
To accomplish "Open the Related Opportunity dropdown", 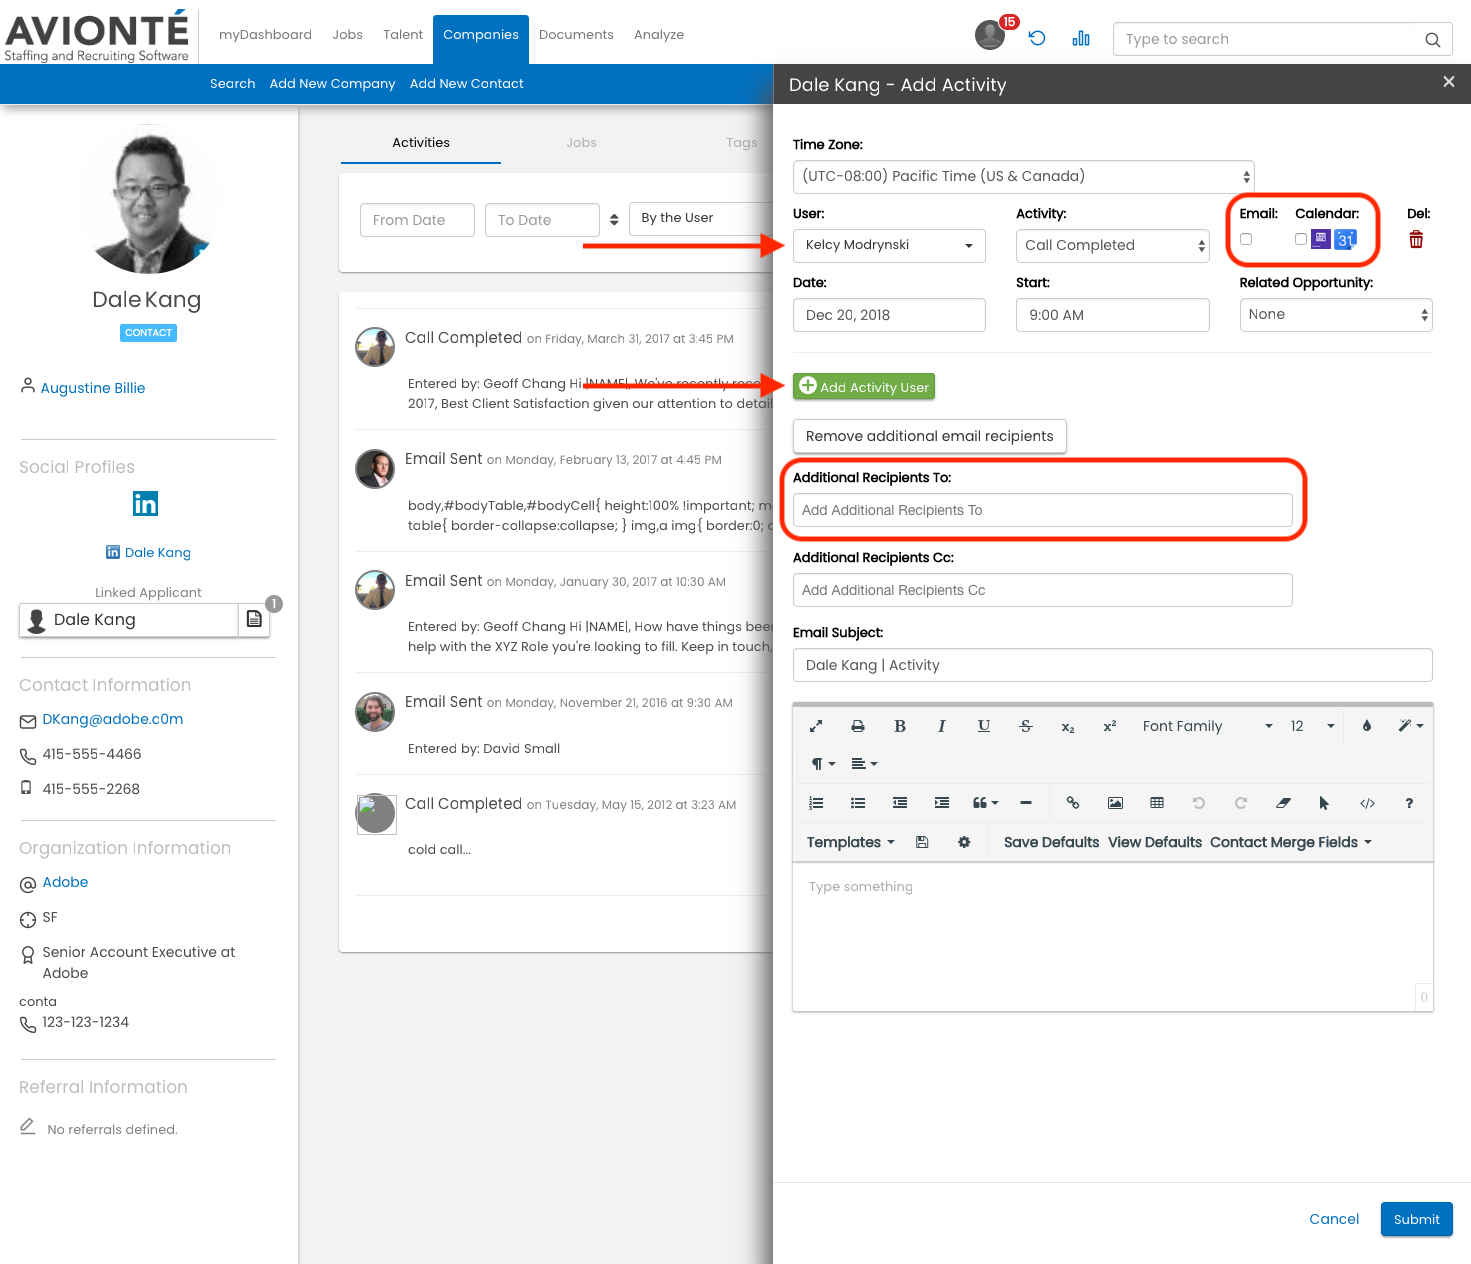I will tap(1335, 315).
